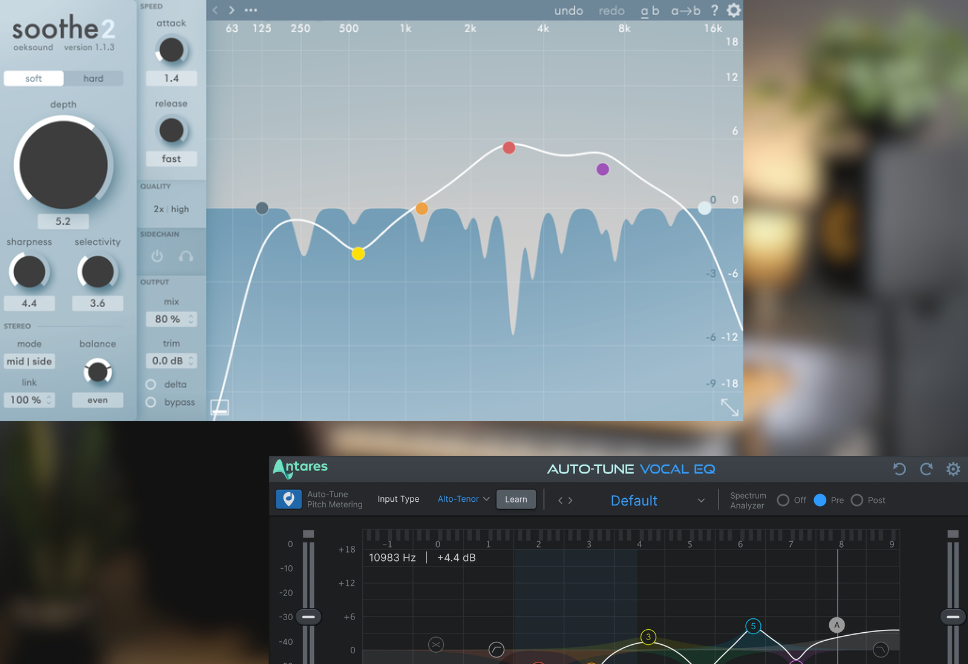Open soothe2 preset ellipsis menu
Viewport: 968px width, 664px height.
click(251, 10)
